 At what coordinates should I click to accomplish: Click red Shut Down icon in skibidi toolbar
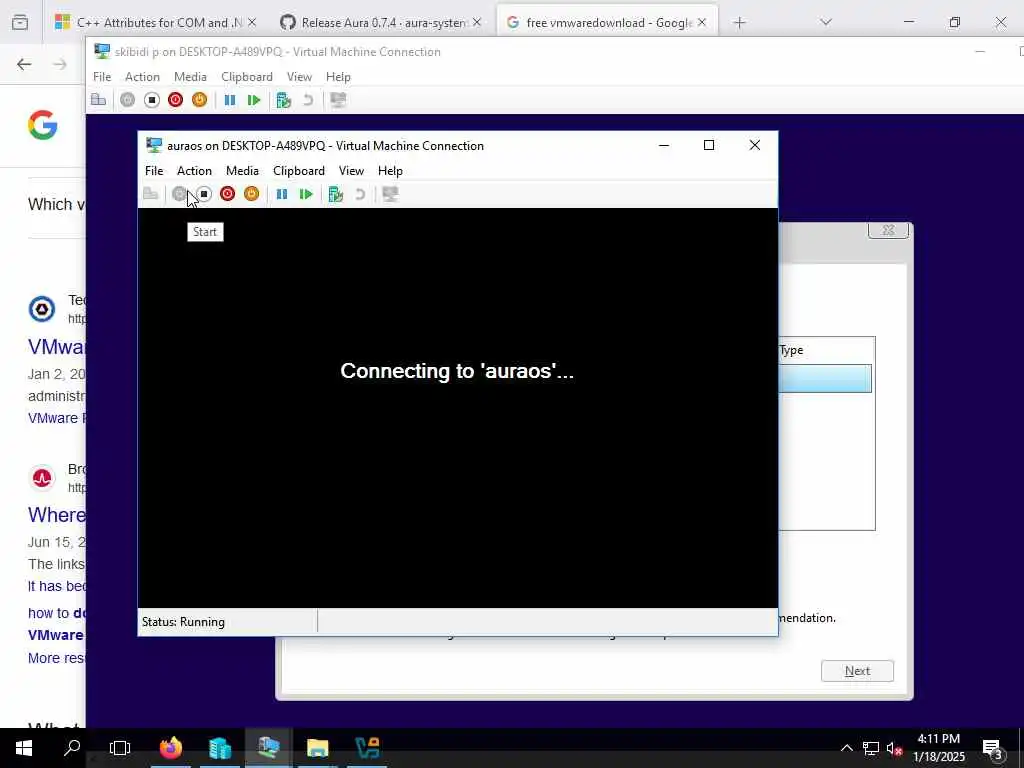175,100
